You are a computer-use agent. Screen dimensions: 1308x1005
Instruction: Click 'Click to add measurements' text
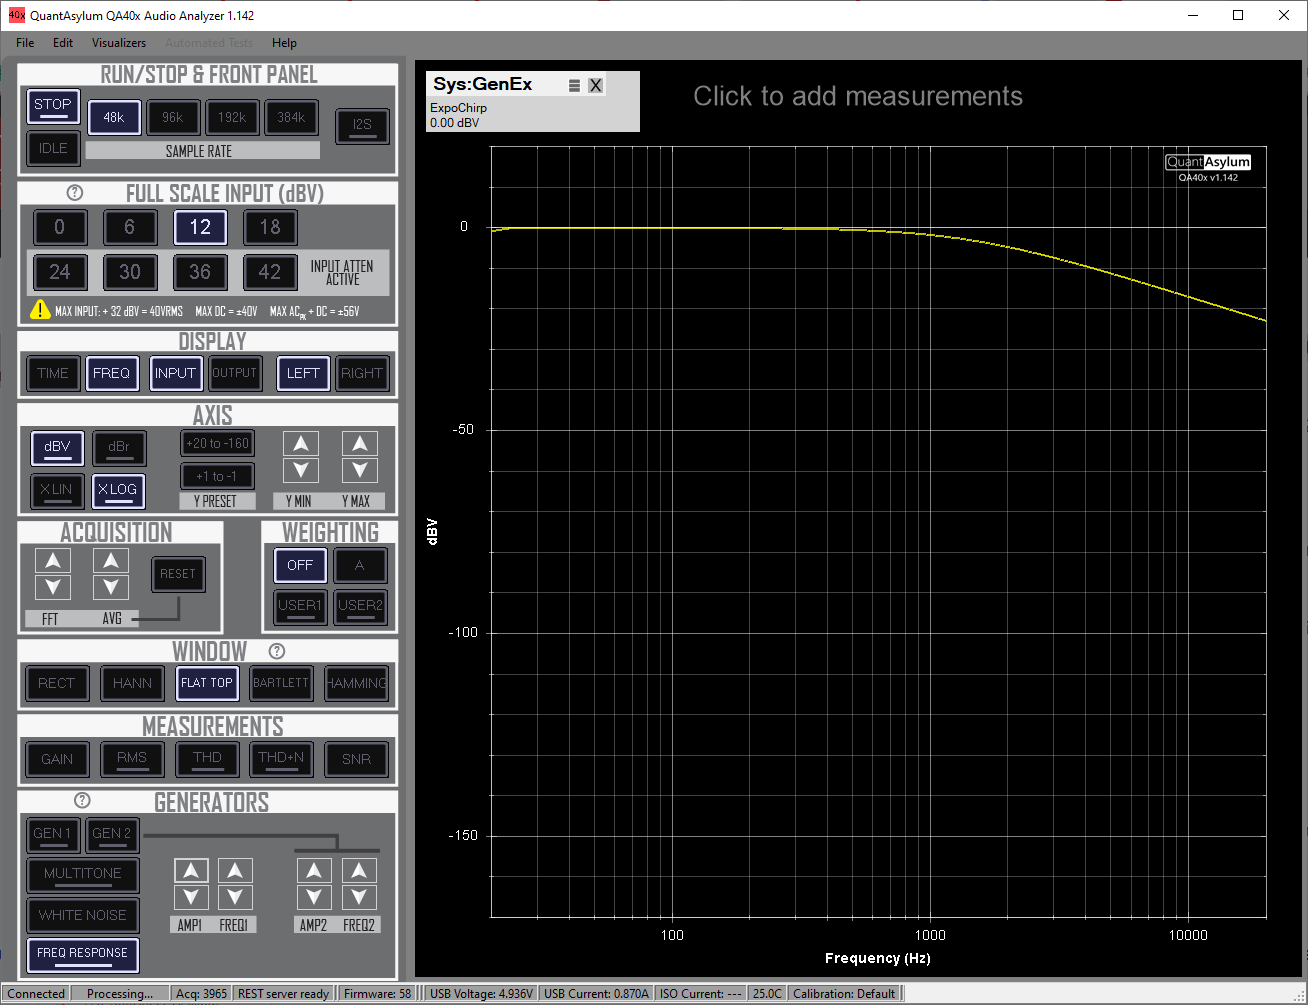tap(858, 96)
